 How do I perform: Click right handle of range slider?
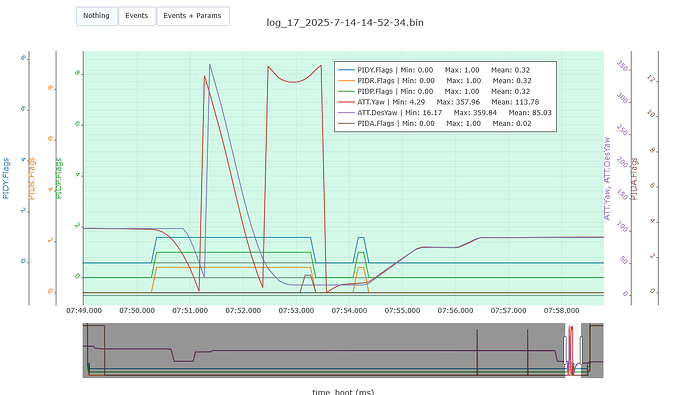(581, 350)
